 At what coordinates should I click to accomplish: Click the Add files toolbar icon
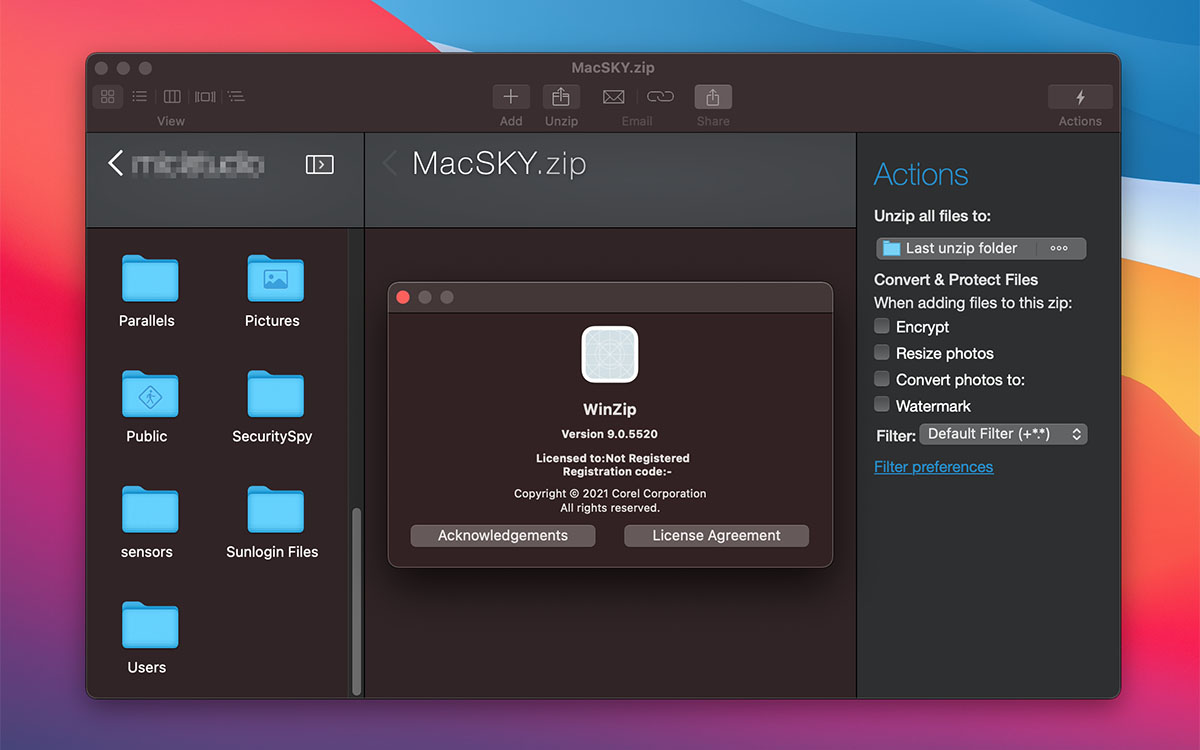coord(511,97)
